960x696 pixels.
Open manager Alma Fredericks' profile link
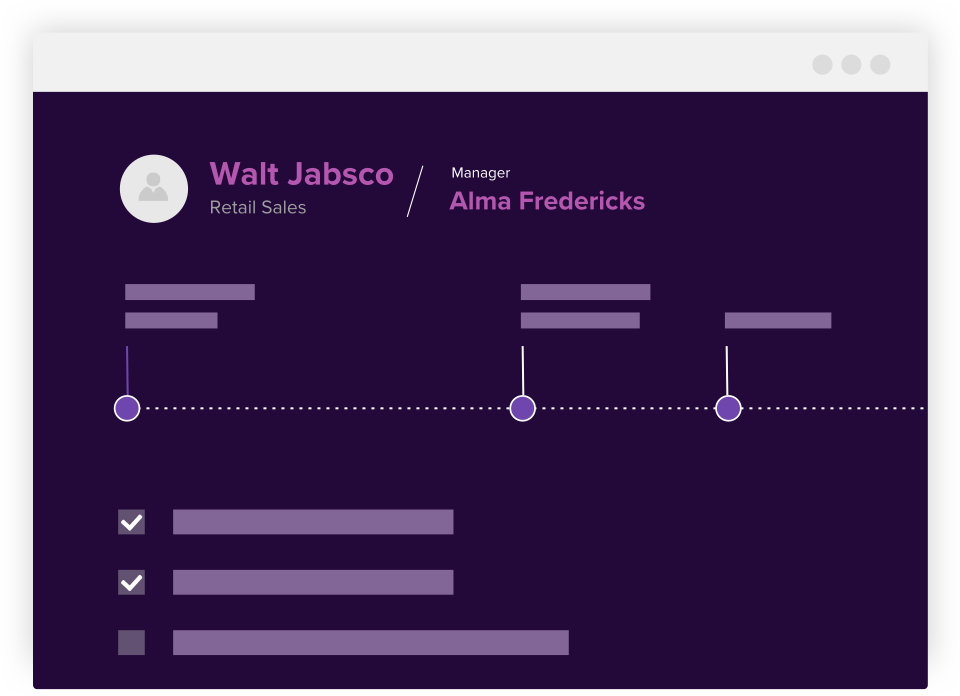[x=547, y=201]
